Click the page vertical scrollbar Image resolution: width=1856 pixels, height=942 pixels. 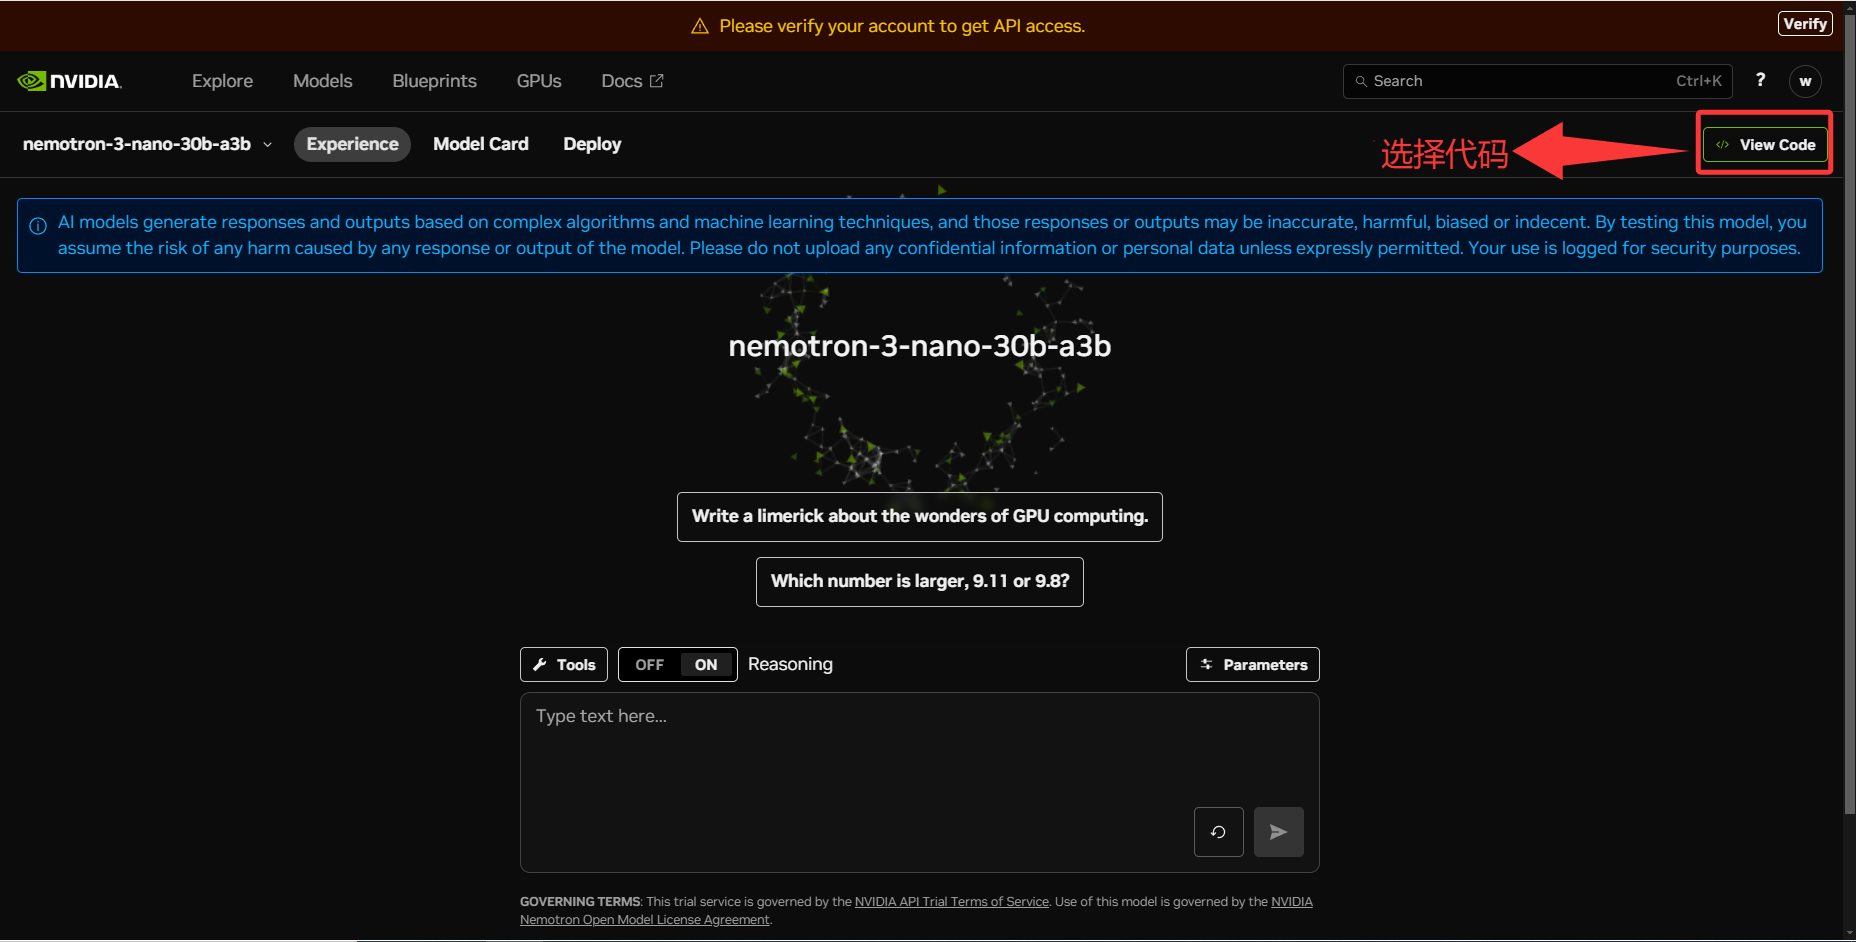1849,415
